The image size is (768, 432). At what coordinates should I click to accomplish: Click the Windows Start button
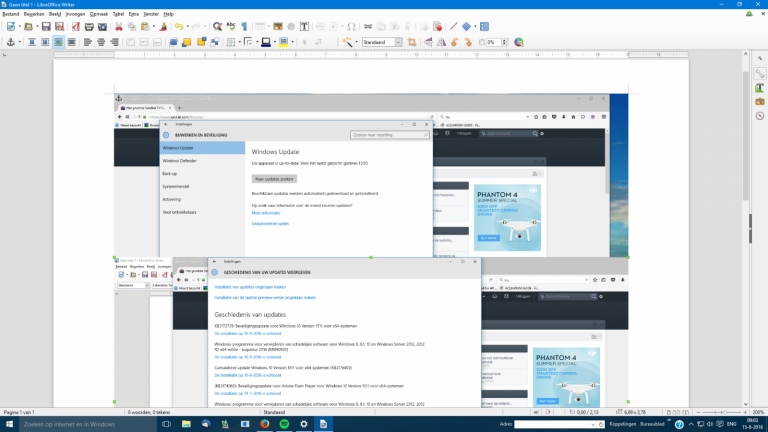tap(10, 424)
